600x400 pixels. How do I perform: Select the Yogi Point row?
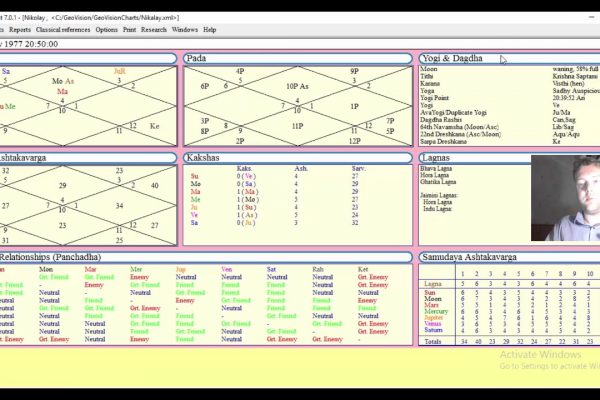click(x=436, y=97)
